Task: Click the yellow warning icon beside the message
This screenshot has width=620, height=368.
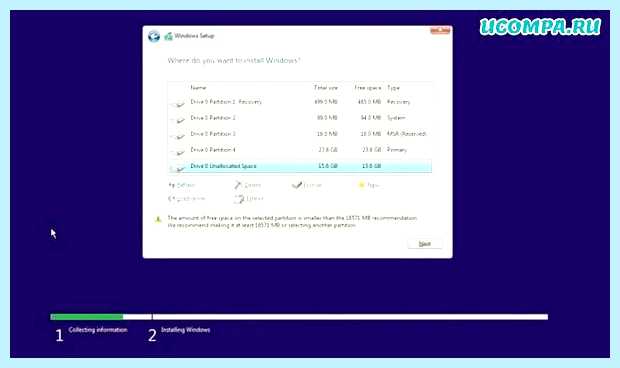Action: [158, 219]
